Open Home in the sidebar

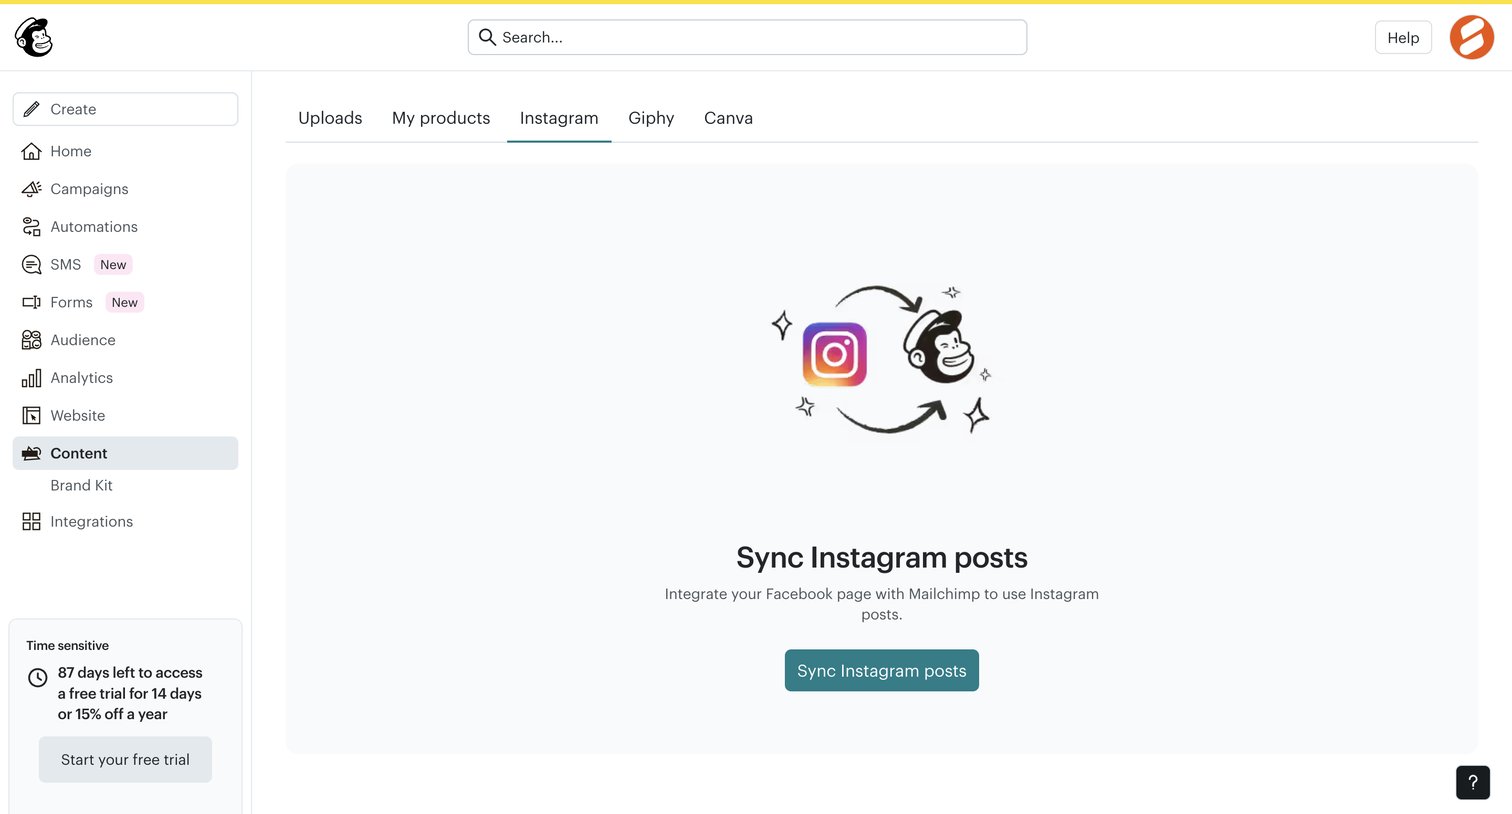tap(125, 151)
